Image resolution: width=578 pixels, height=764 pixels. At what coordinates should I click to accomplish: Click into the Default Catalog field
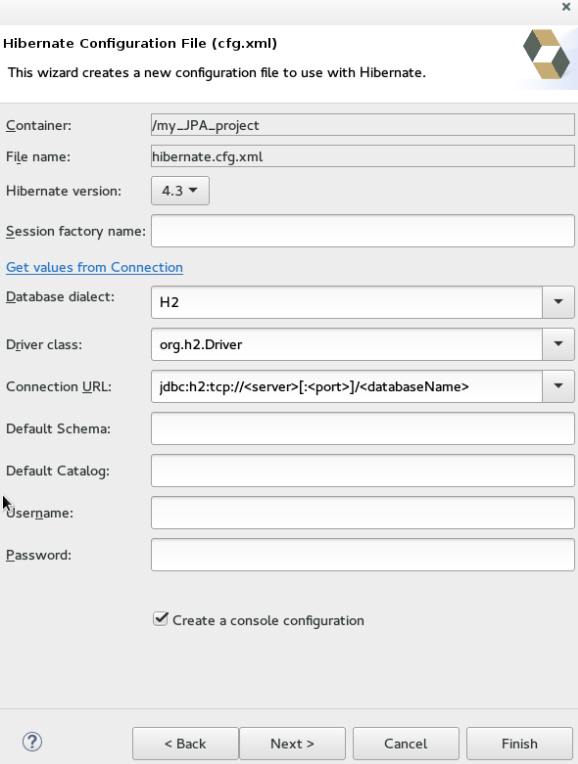[363, 470]
